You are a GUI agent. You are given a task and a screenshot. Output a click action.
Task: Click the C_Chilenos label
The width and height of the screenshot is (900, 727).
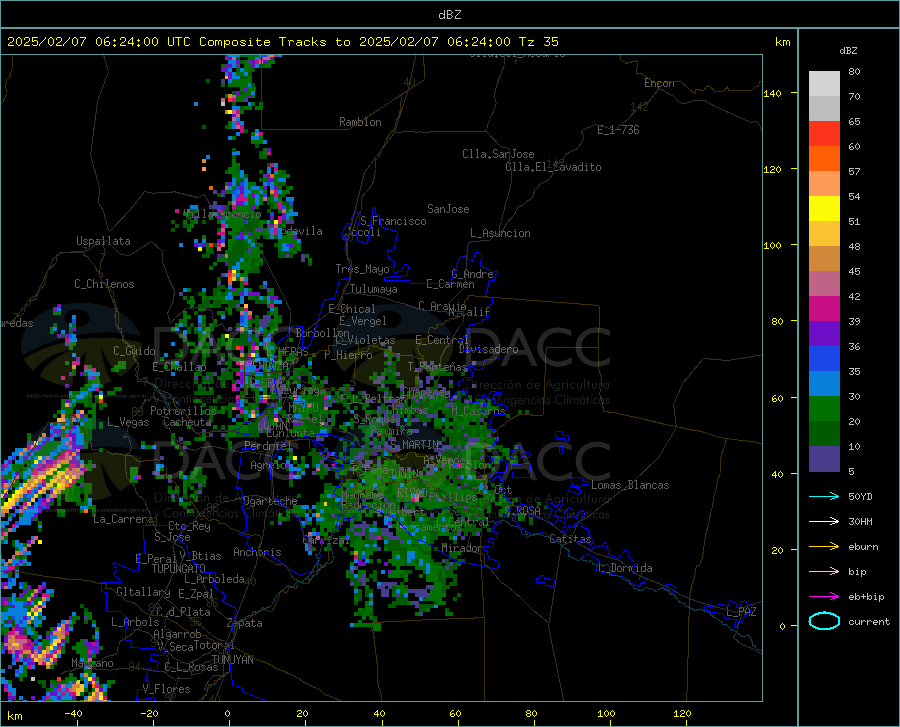tap(104, 284)
